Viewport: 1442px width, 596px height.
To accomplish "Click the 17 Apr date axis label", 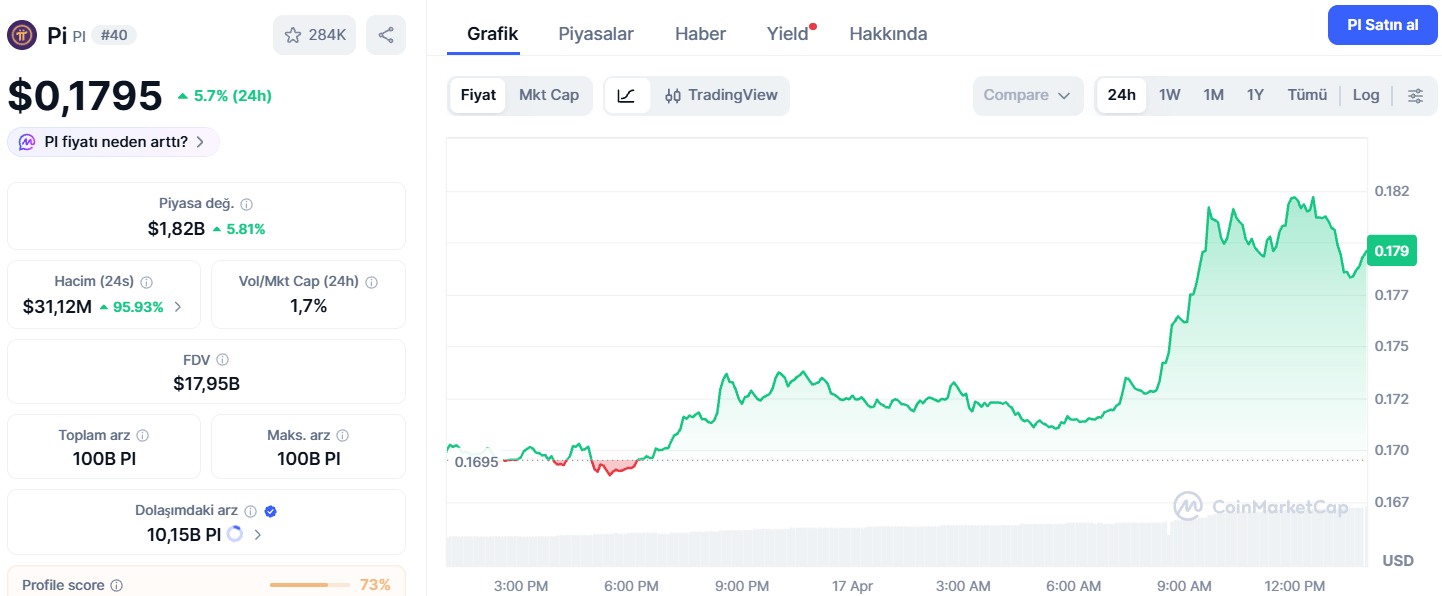I will click(x=853, y=585).
